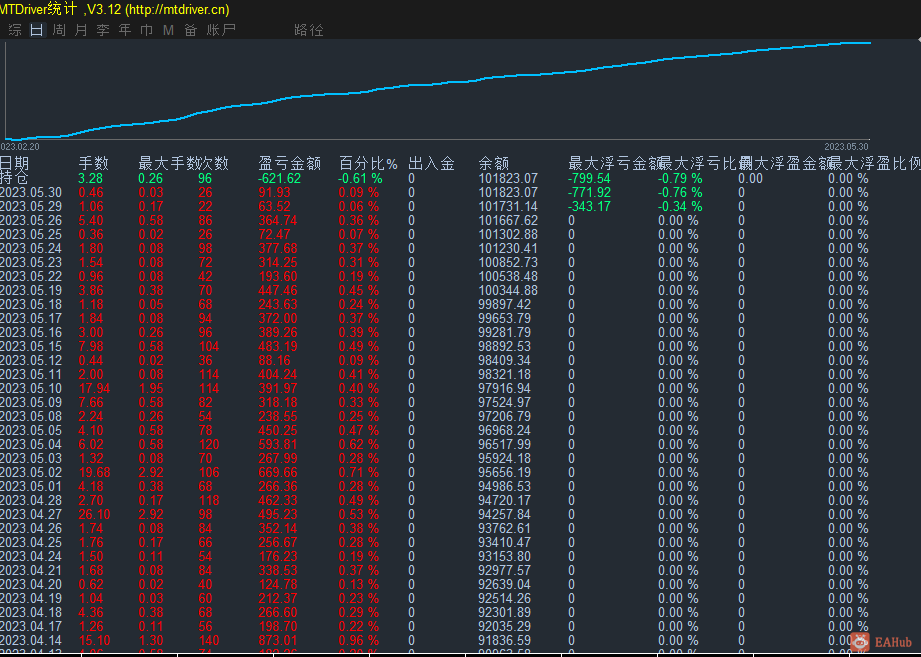Viewport: 921px width, 657px height.
Task: Click lots value 17.94 on 2023.05.10
Action: pos(95,389)
